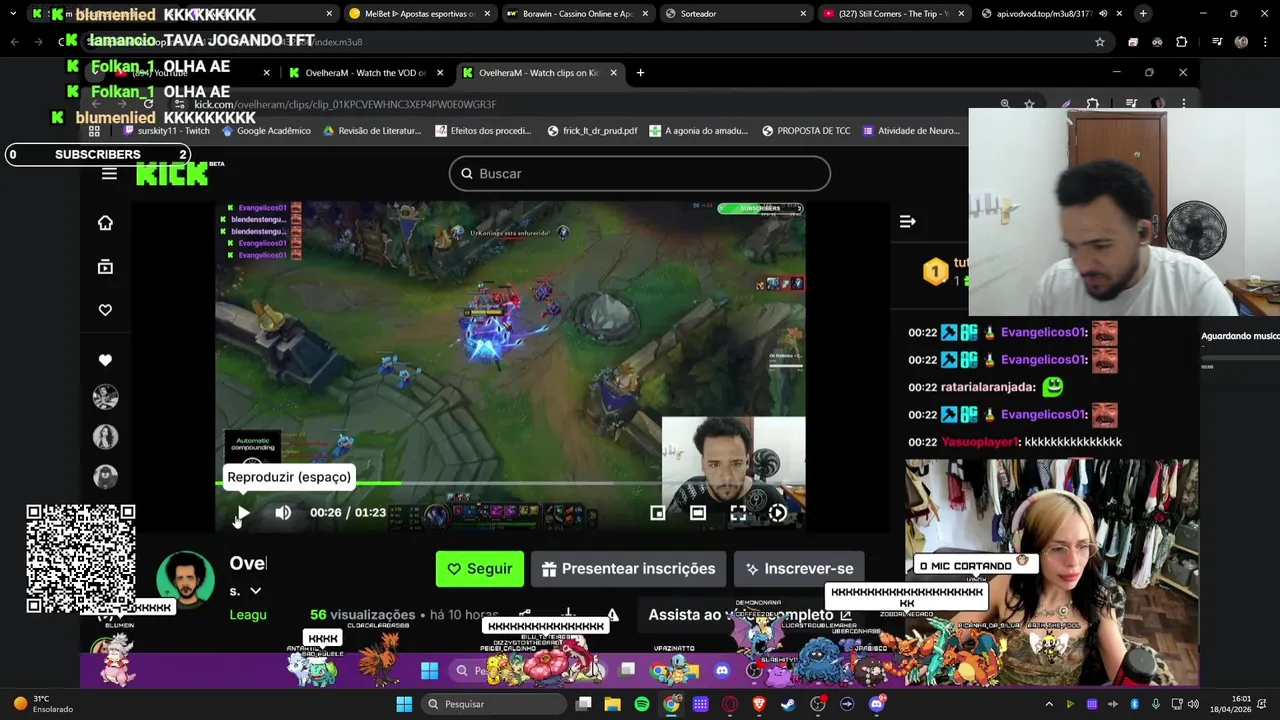The width and height of the screenshot is (1280, 720).
Task: Open Atividade de Neuro... bookmark
Action: coord(911,131)
